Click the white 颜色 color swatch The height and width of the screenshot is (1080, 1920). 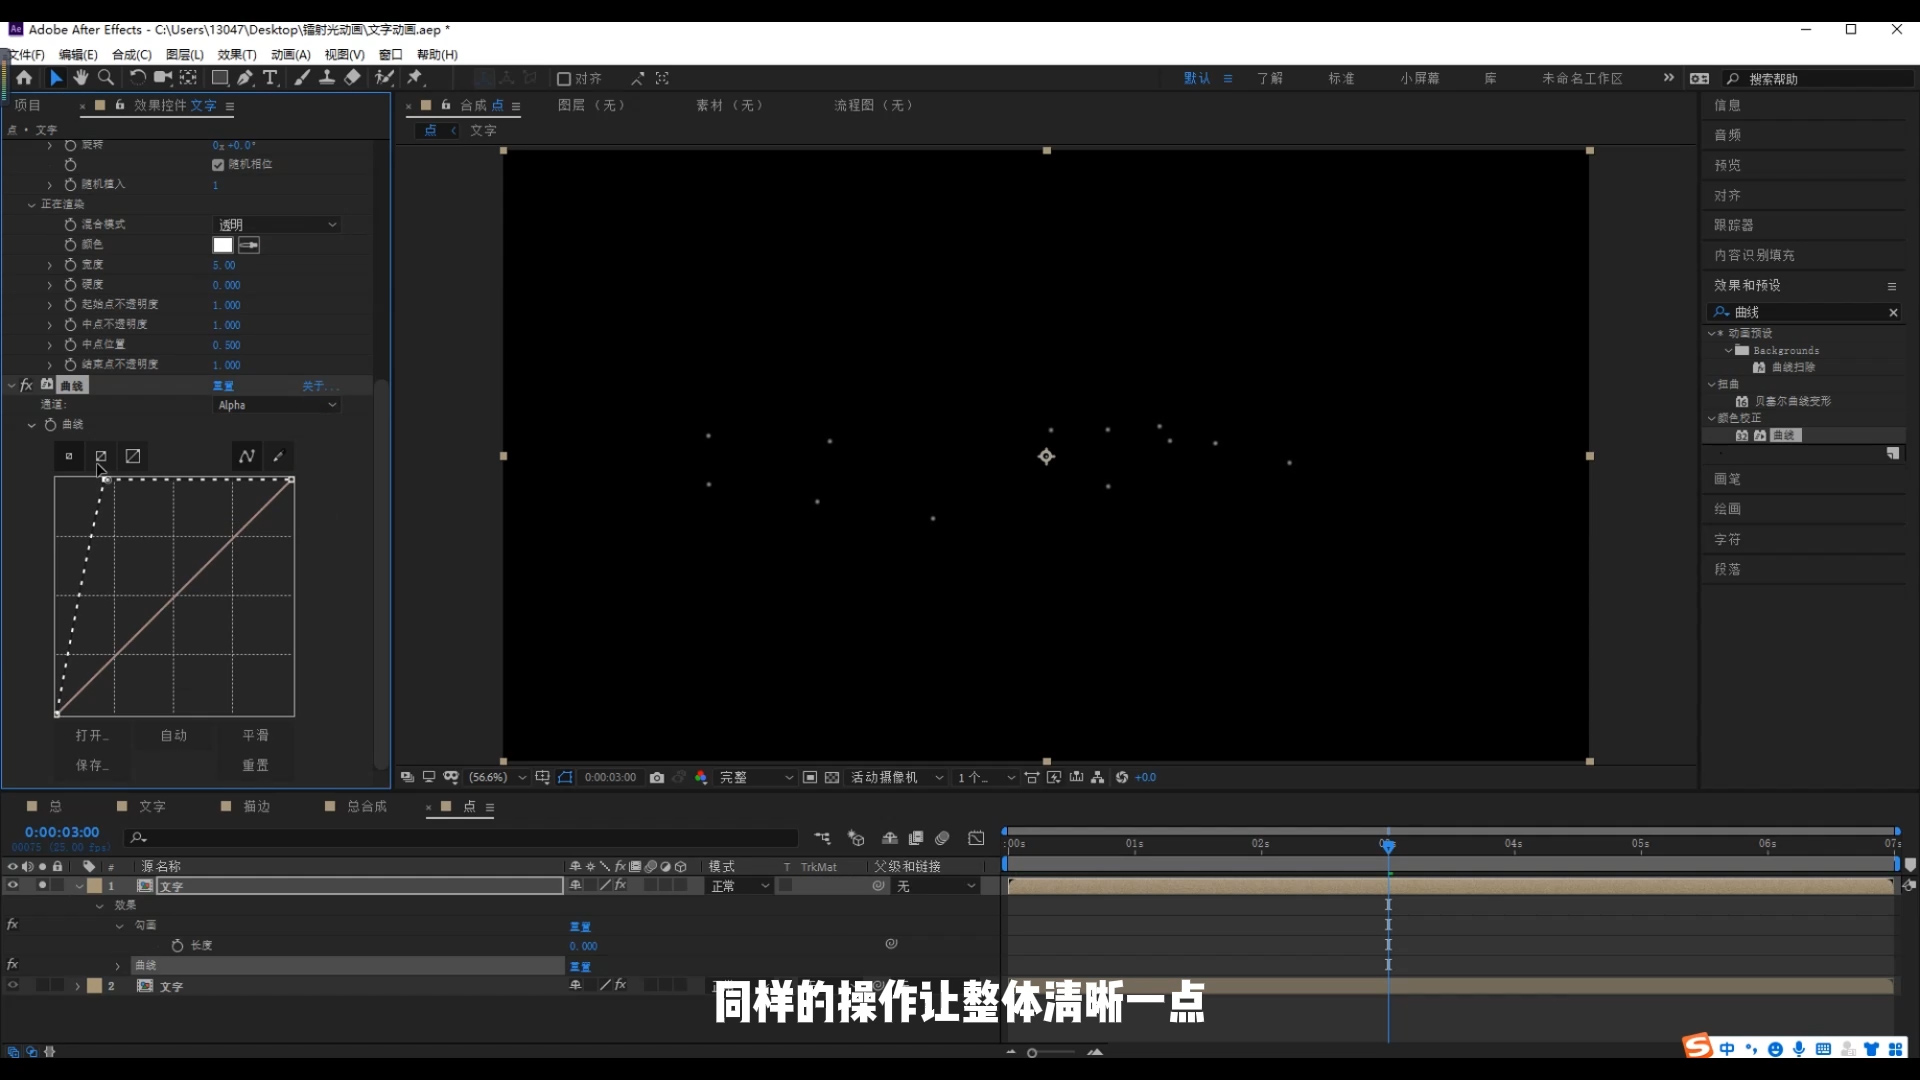coord(221,245)
